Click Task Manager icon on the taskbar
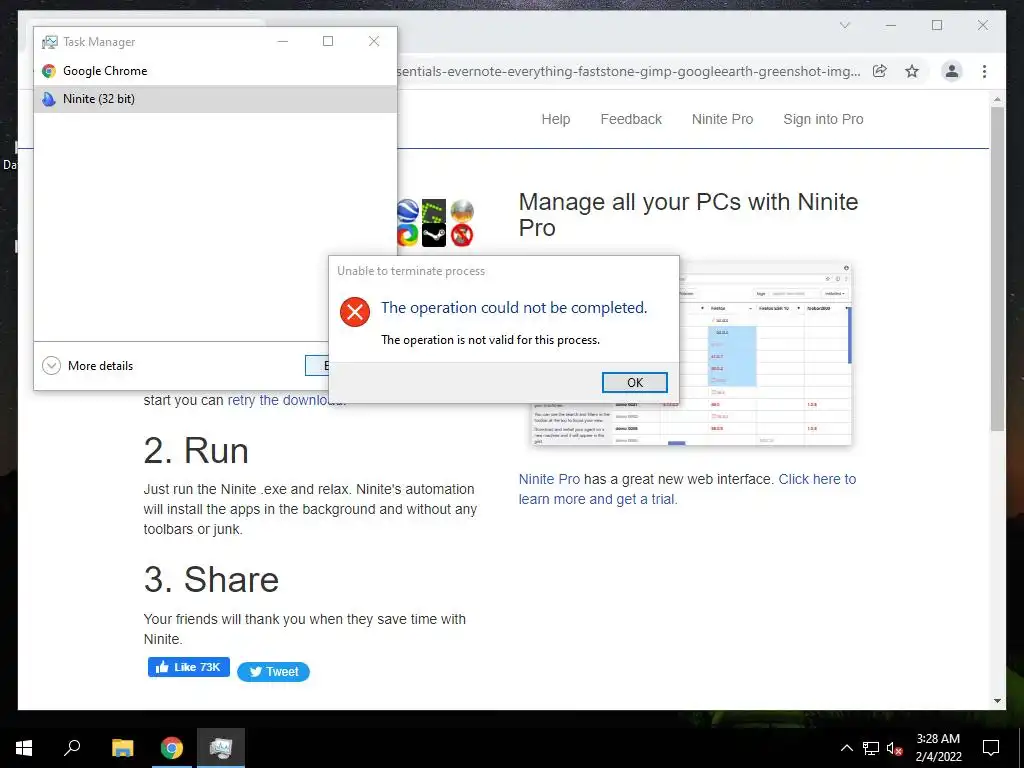The height and width of the screenshot is (768, 1024). [x=221, y=748]
